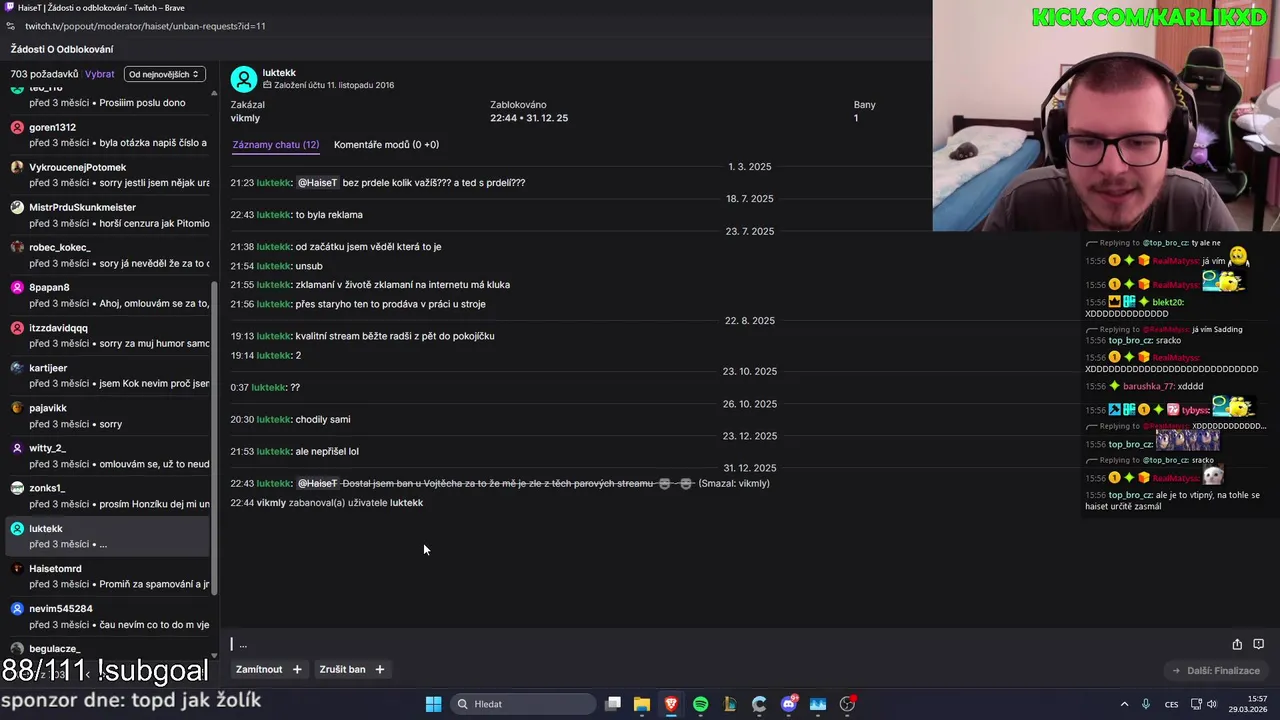1280x720 pixels.
Task: Select itzzdavidqqq unban request
Action: pyautogui.click(x=108, y=335)
